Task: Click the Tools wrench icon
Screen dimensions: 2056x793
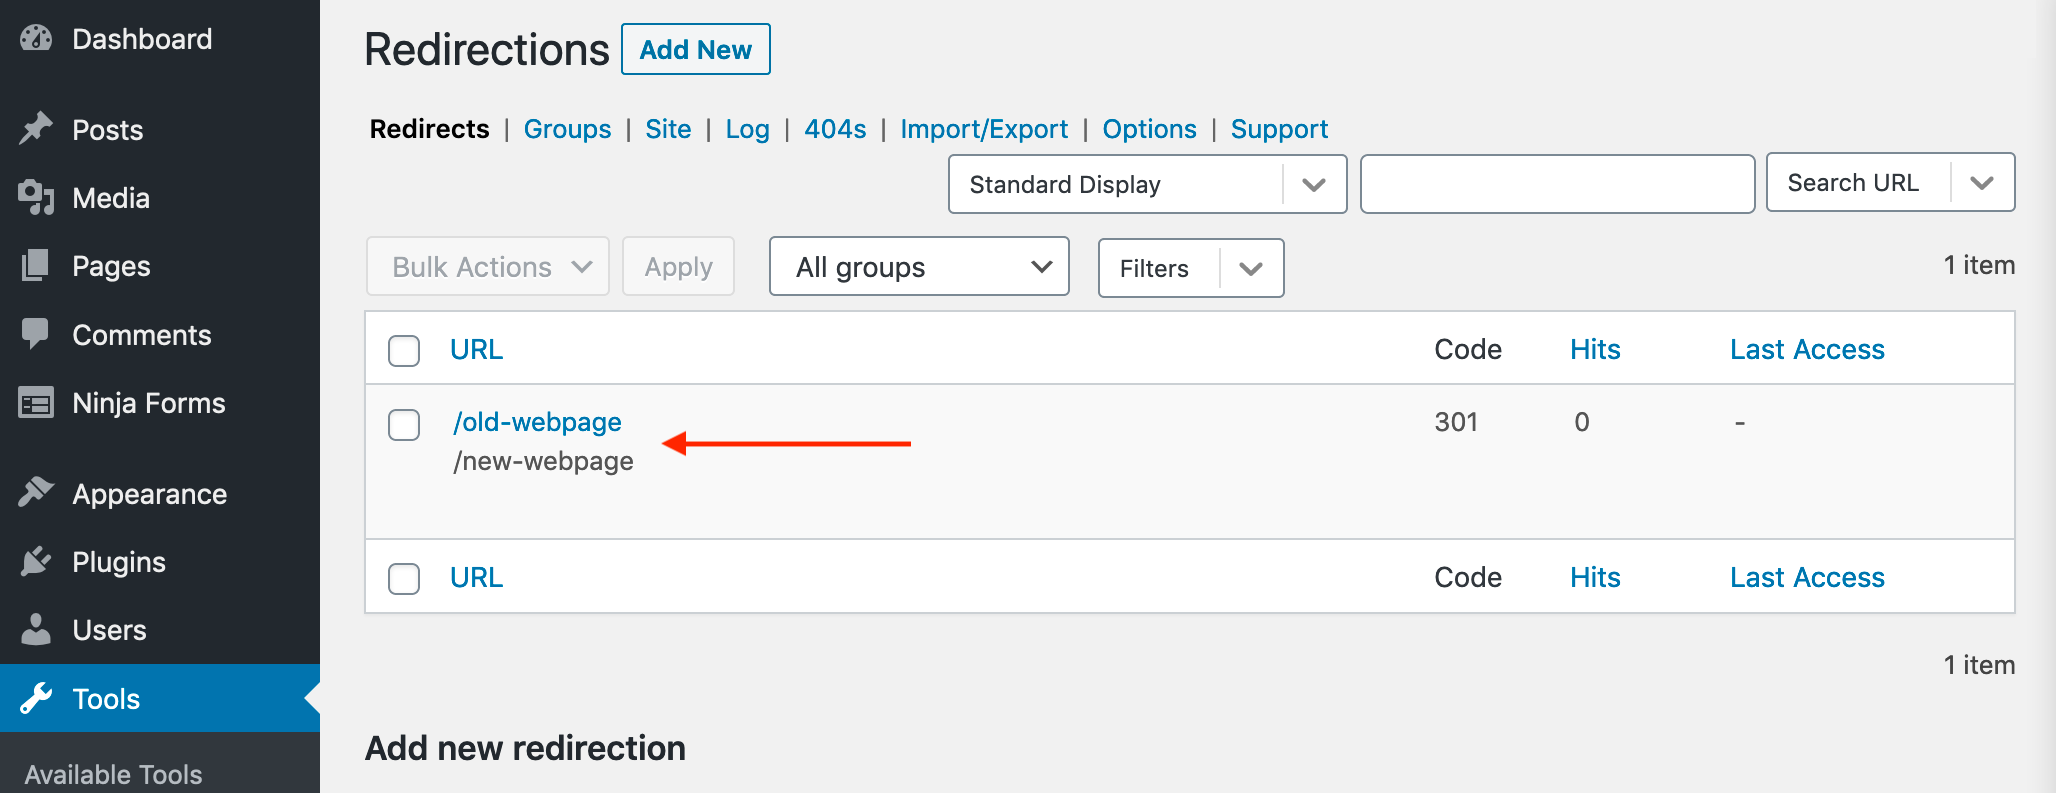Action: [x=36, y=698]
